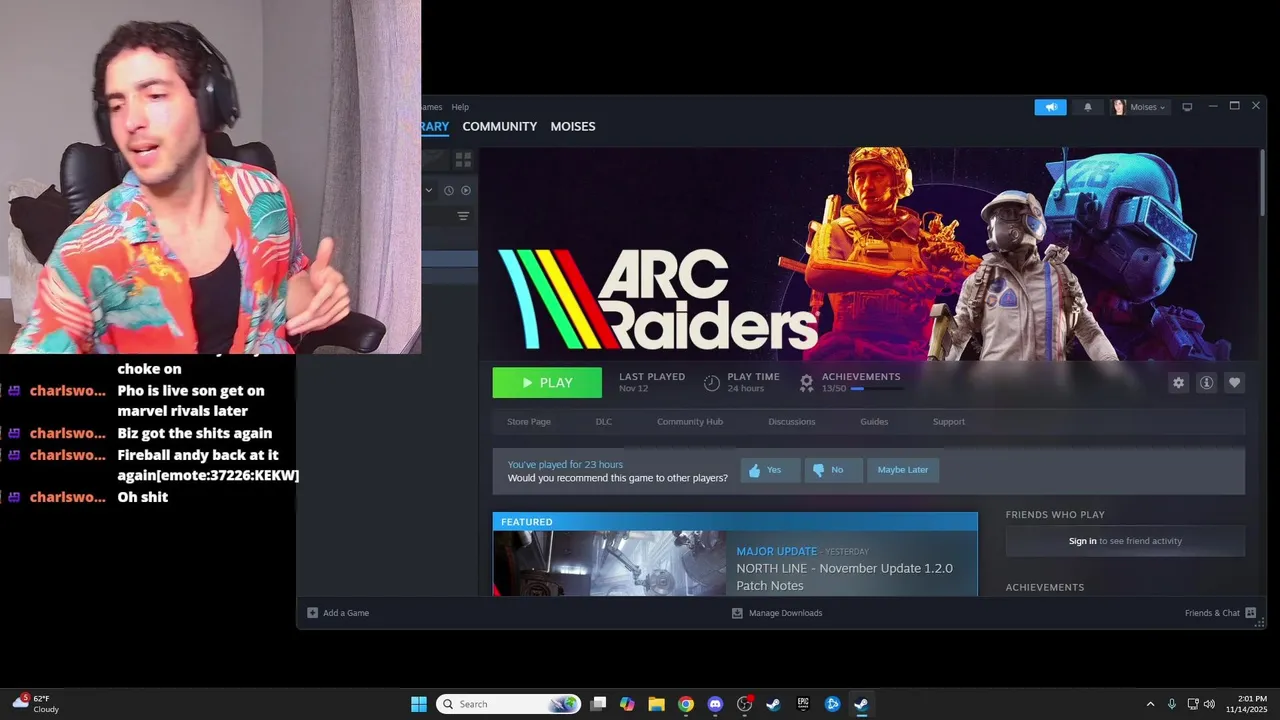Click the FRIENDS WHO PLAY heading
The image size is (1280, 720).
pos(1055,515)
